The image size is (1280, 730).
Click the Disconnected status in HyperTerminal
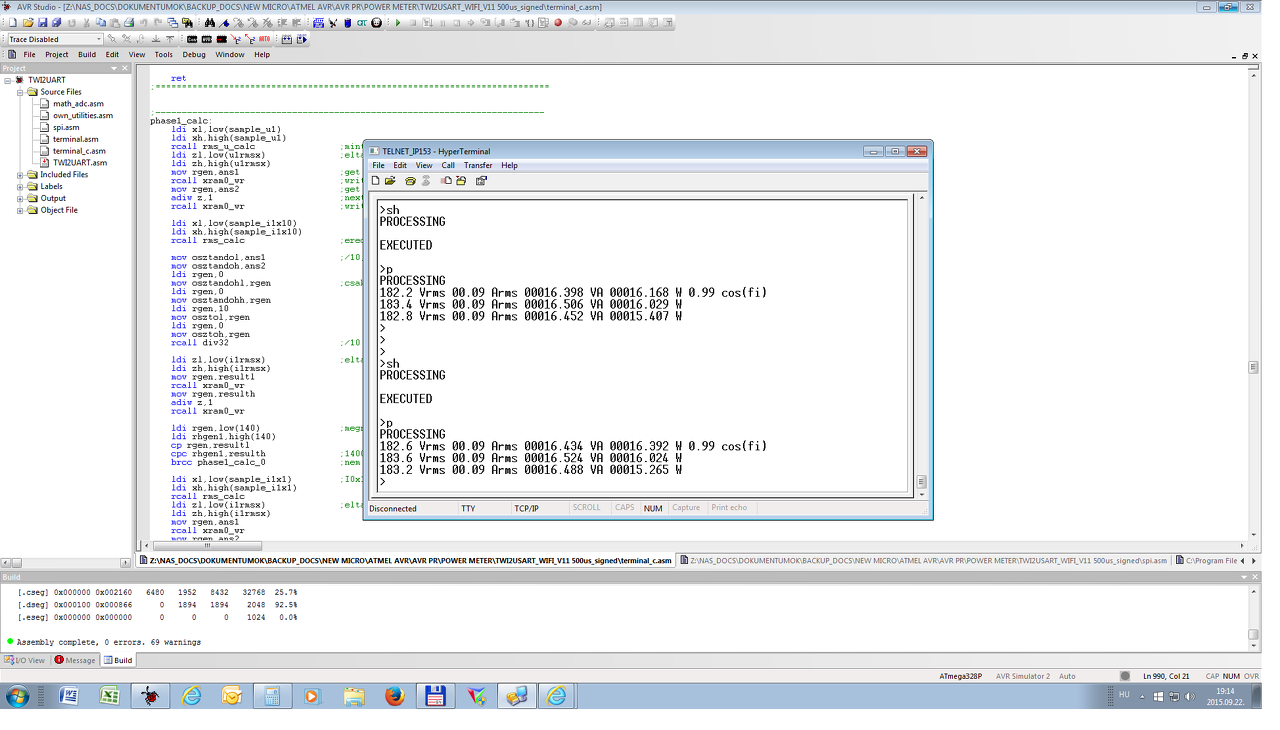pos(393,508)
